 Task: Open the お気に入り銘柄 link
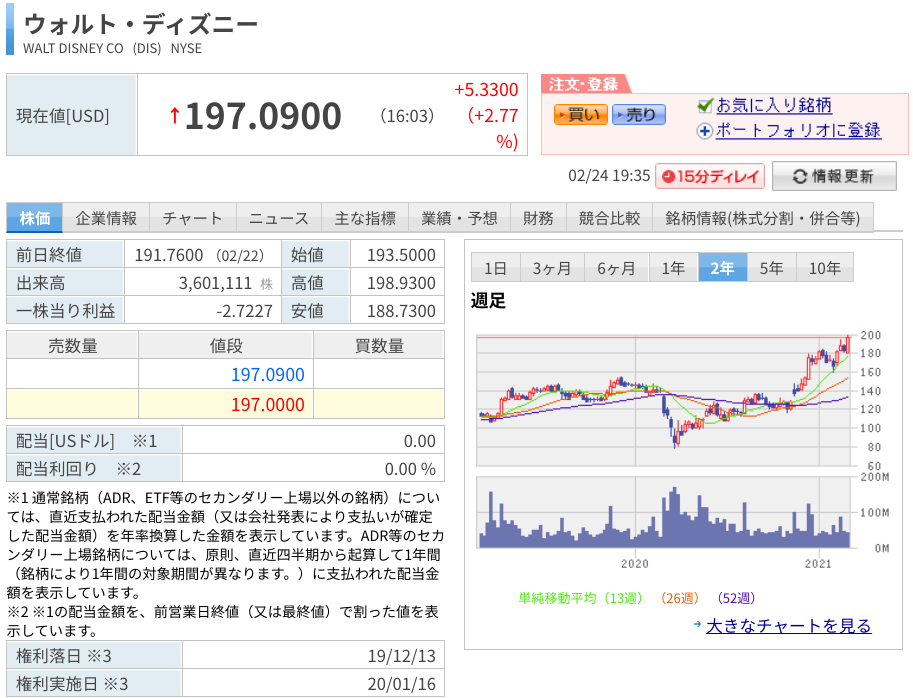[x=774, y=105]
